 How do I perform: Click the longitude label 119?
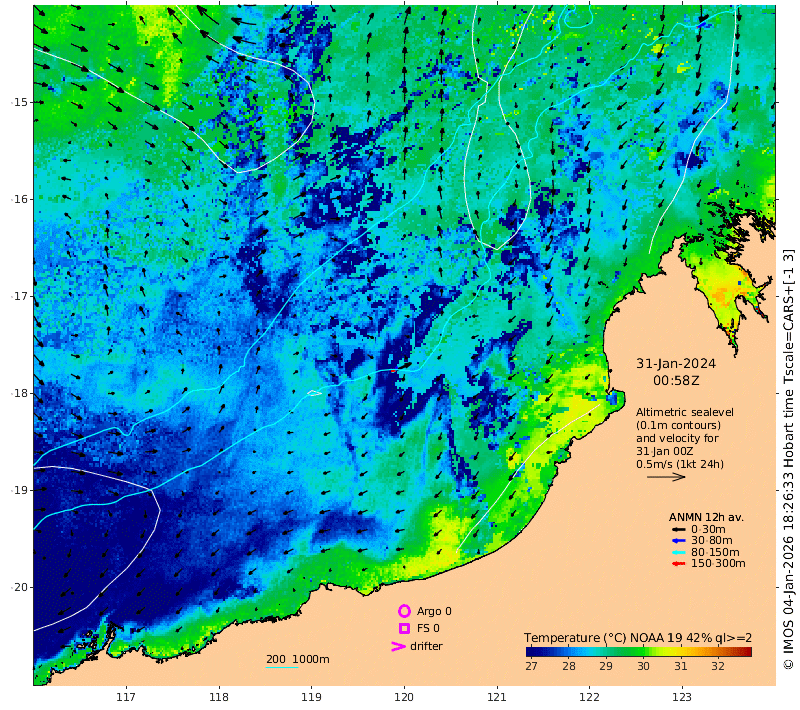pos(311,697)
